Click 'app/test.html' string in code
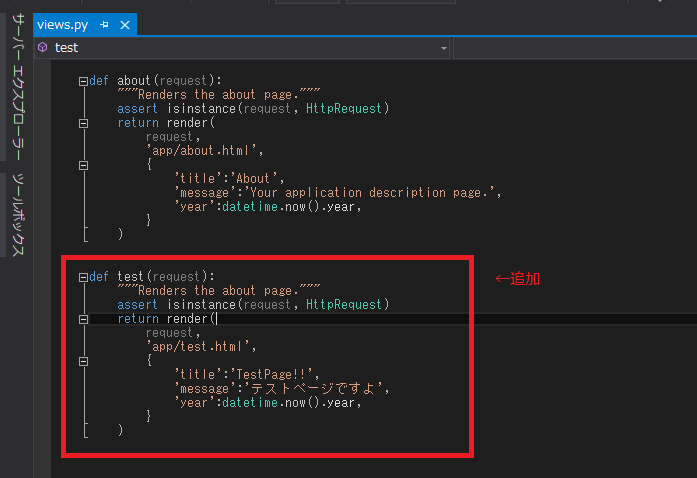 click(198, 346)
